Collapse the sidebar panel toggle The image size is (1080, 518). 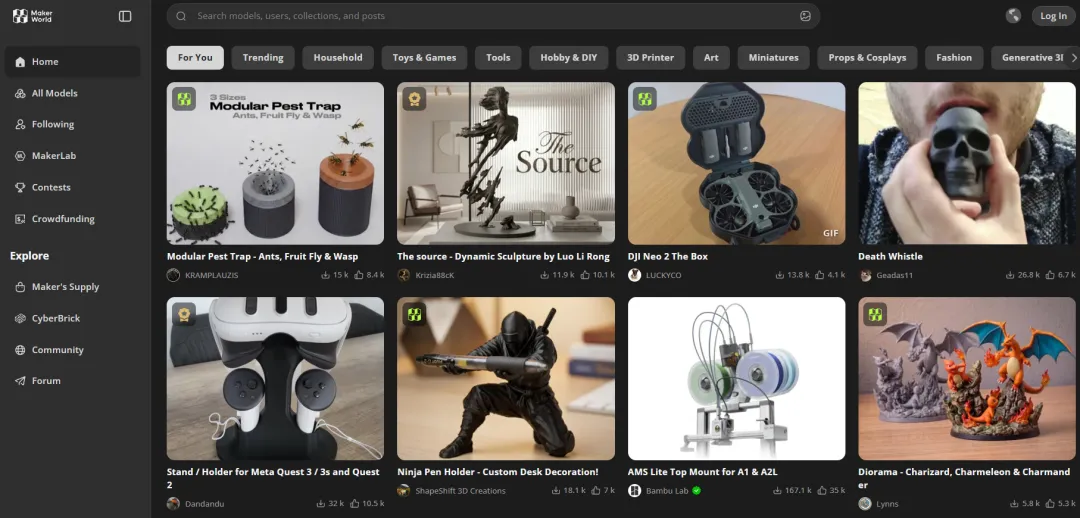[x=125, y=16]
